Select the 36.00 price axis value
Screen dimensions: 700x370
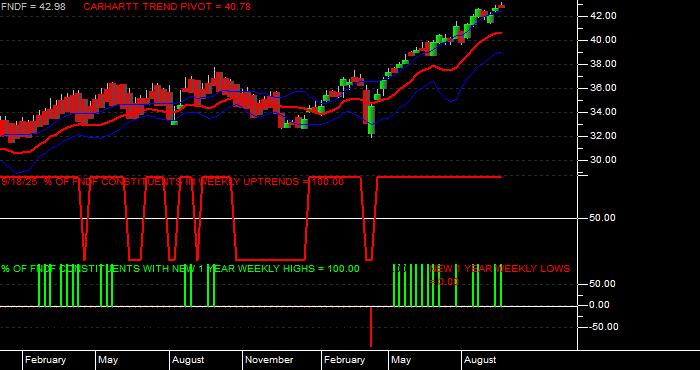tap(603, 88)
